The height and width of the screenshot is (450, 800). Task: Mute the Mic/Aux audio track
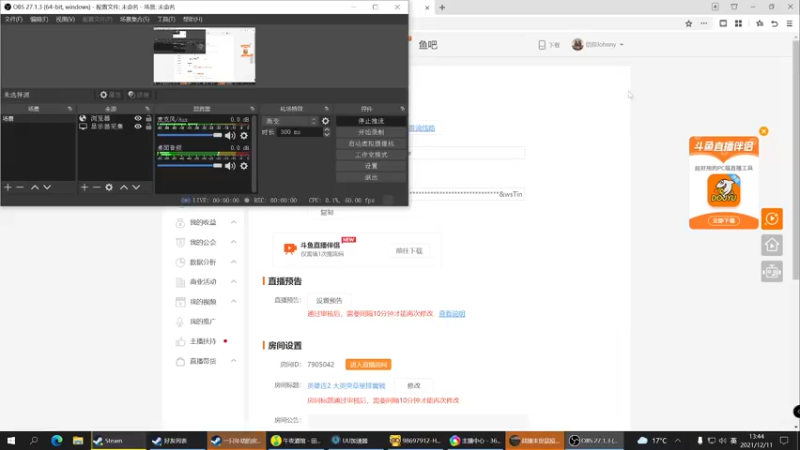point(230,136)
